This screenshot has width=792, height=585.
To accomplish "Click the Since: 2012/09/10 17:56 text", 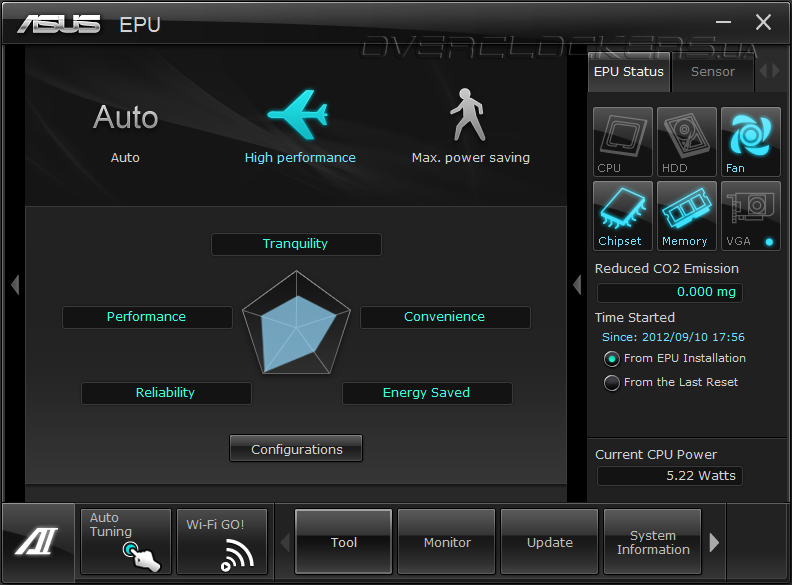I will tap(673, 337).
